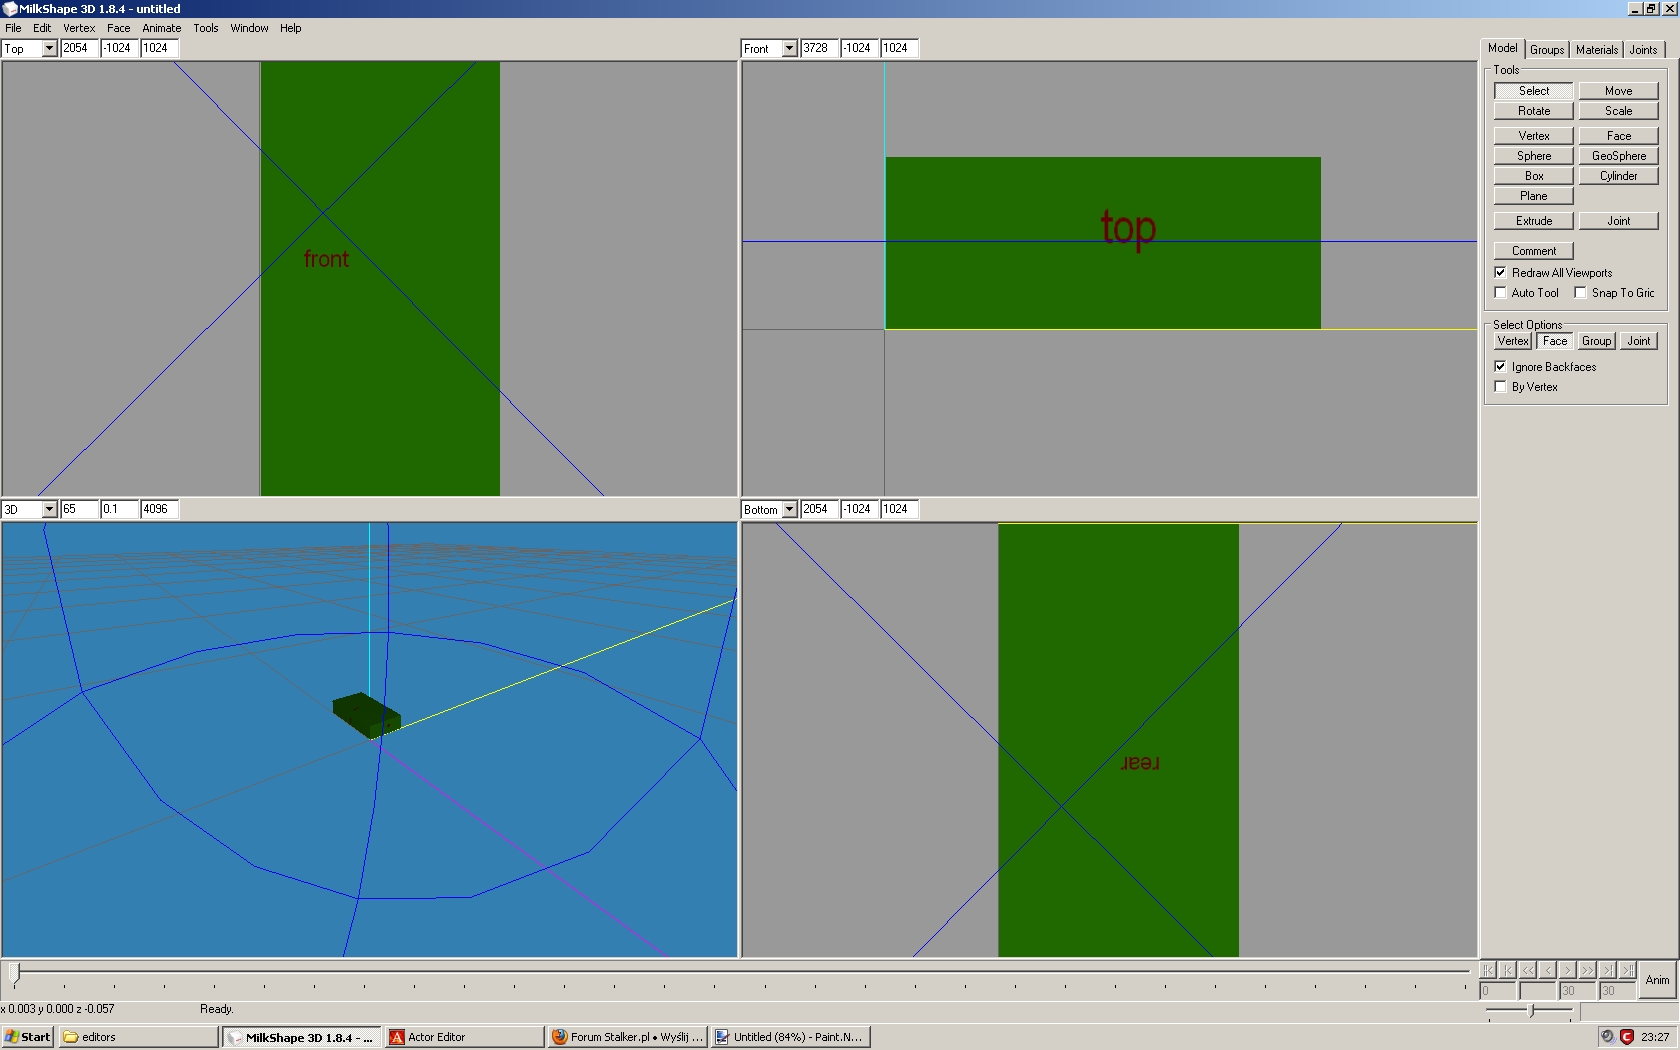Set select option to Face
The width and height of the screenshot is (1680, 1050).
pos(1555,341)
